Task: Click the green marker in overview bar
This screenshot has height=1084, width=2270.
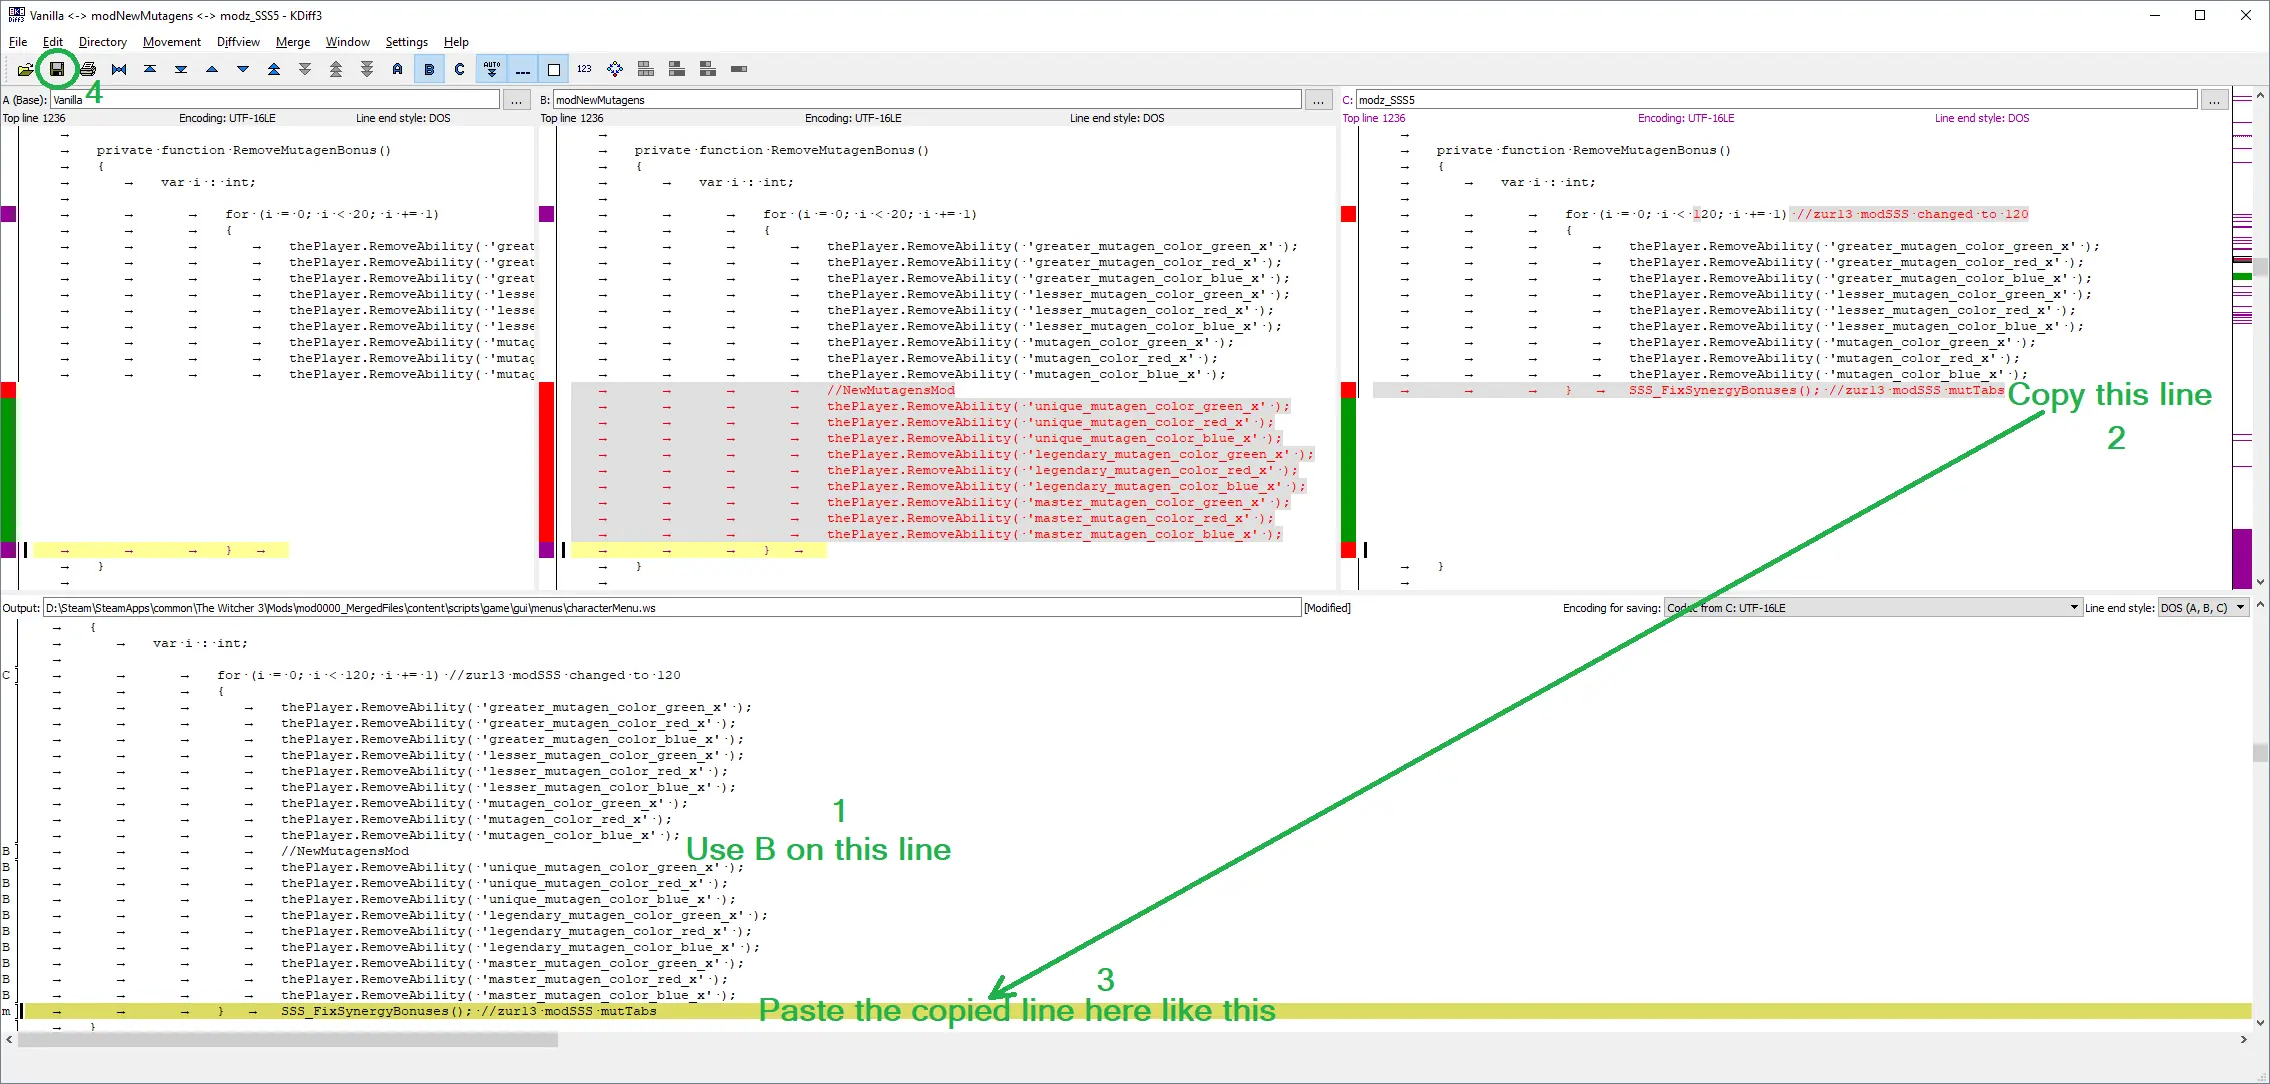Action: coord(2243,275)
